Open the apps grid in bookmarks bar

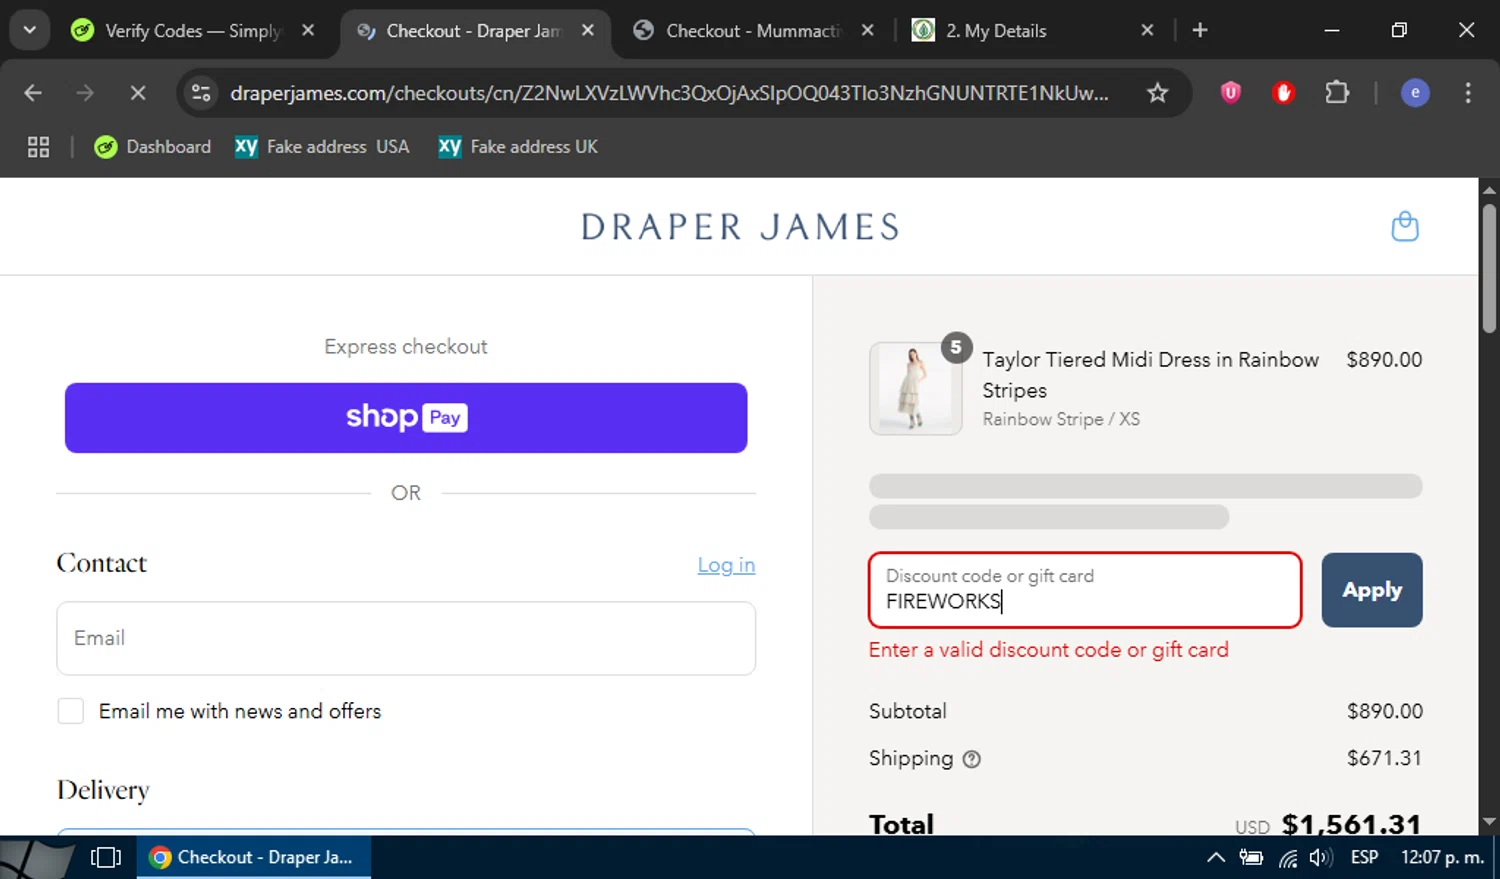coord(38,147)
